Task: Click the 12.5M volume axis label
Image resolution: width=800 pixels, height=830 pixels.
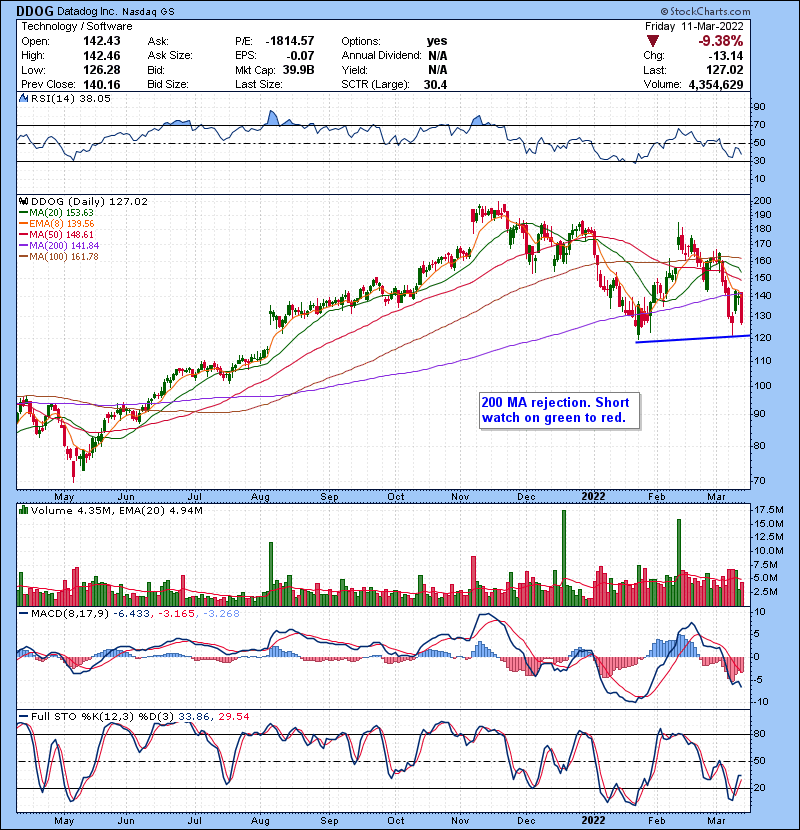Action: point(769,537)
